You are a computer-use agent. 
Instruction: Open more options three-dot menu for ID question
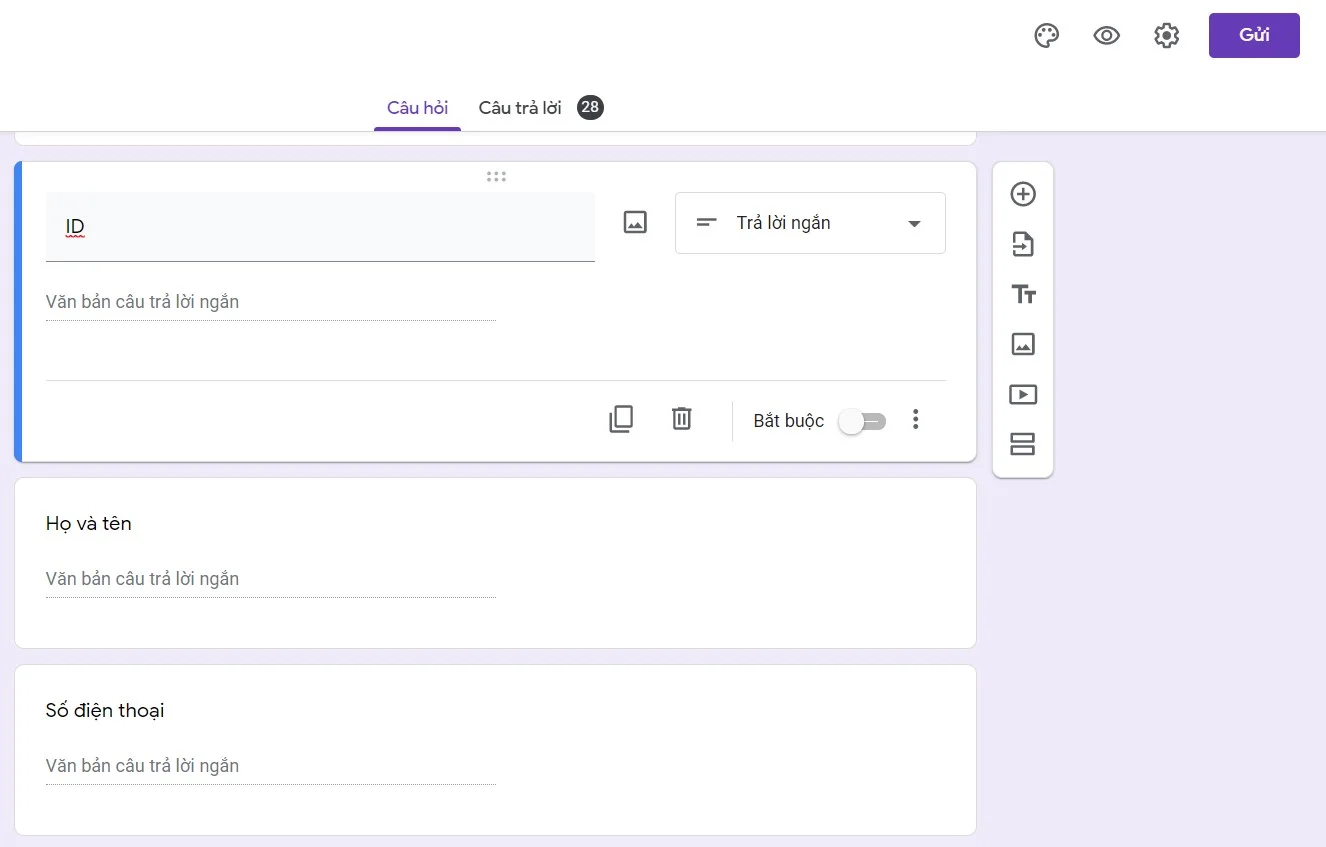tap(915, 420)
